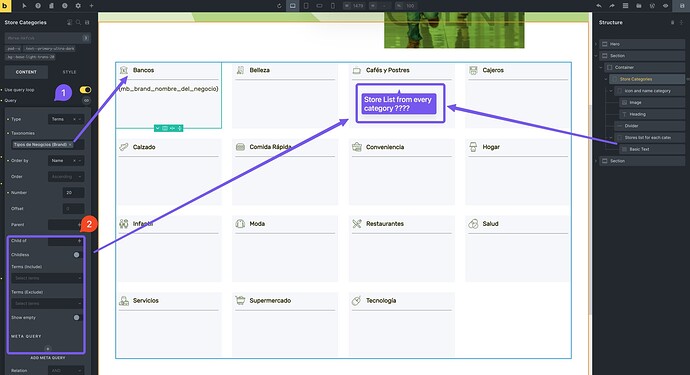The width and height of the screenshot is (690, 375).
Task: Select the Image element in structure
Action: pos(652,103)
